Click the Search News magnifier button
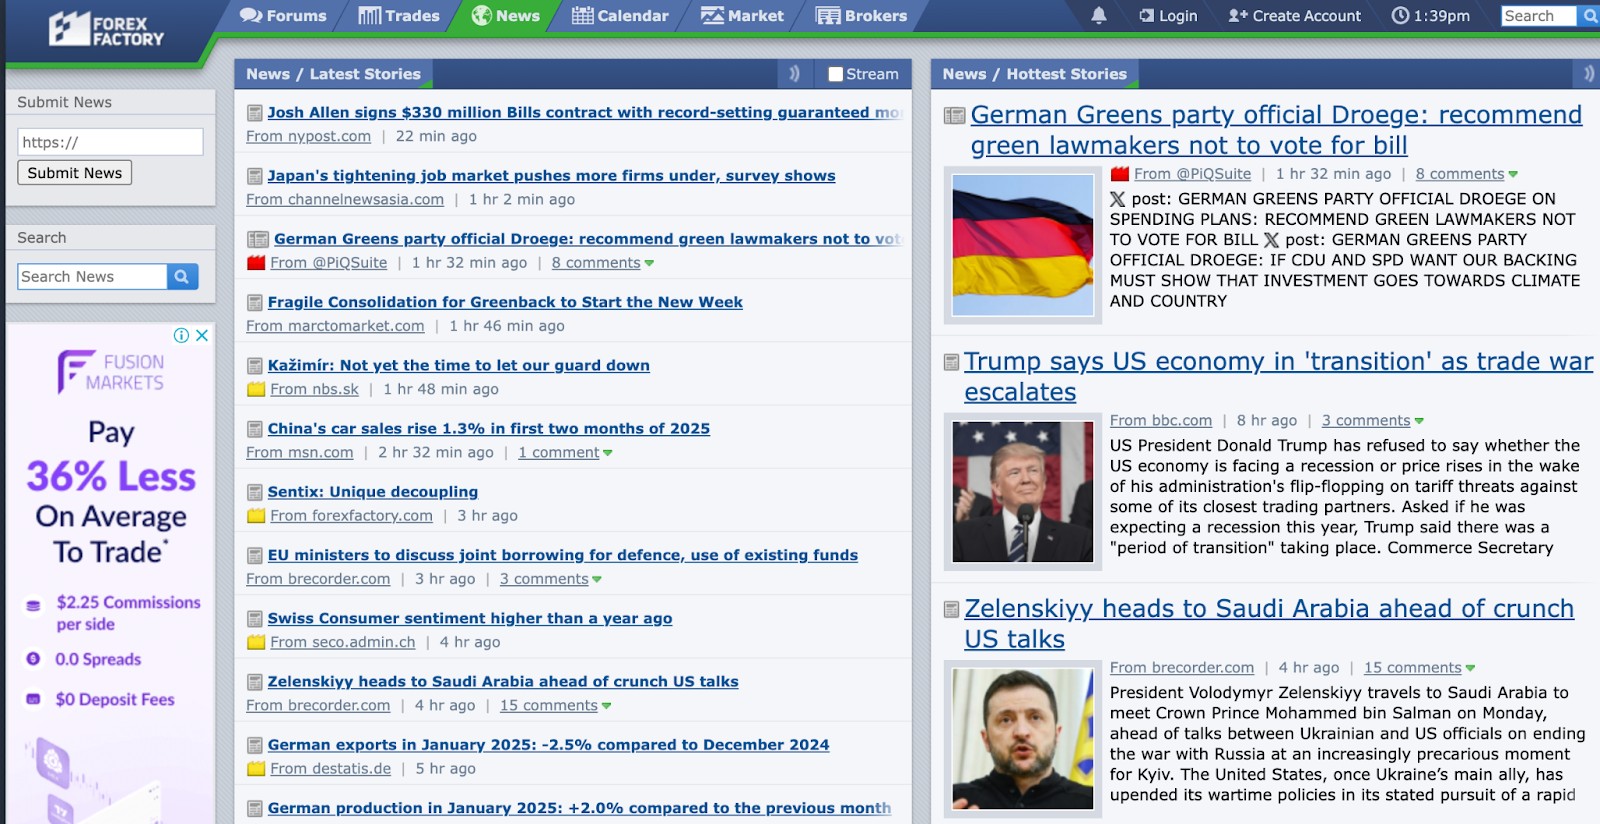This screenshot has width=1600, height=824. (x=182, y=277)
